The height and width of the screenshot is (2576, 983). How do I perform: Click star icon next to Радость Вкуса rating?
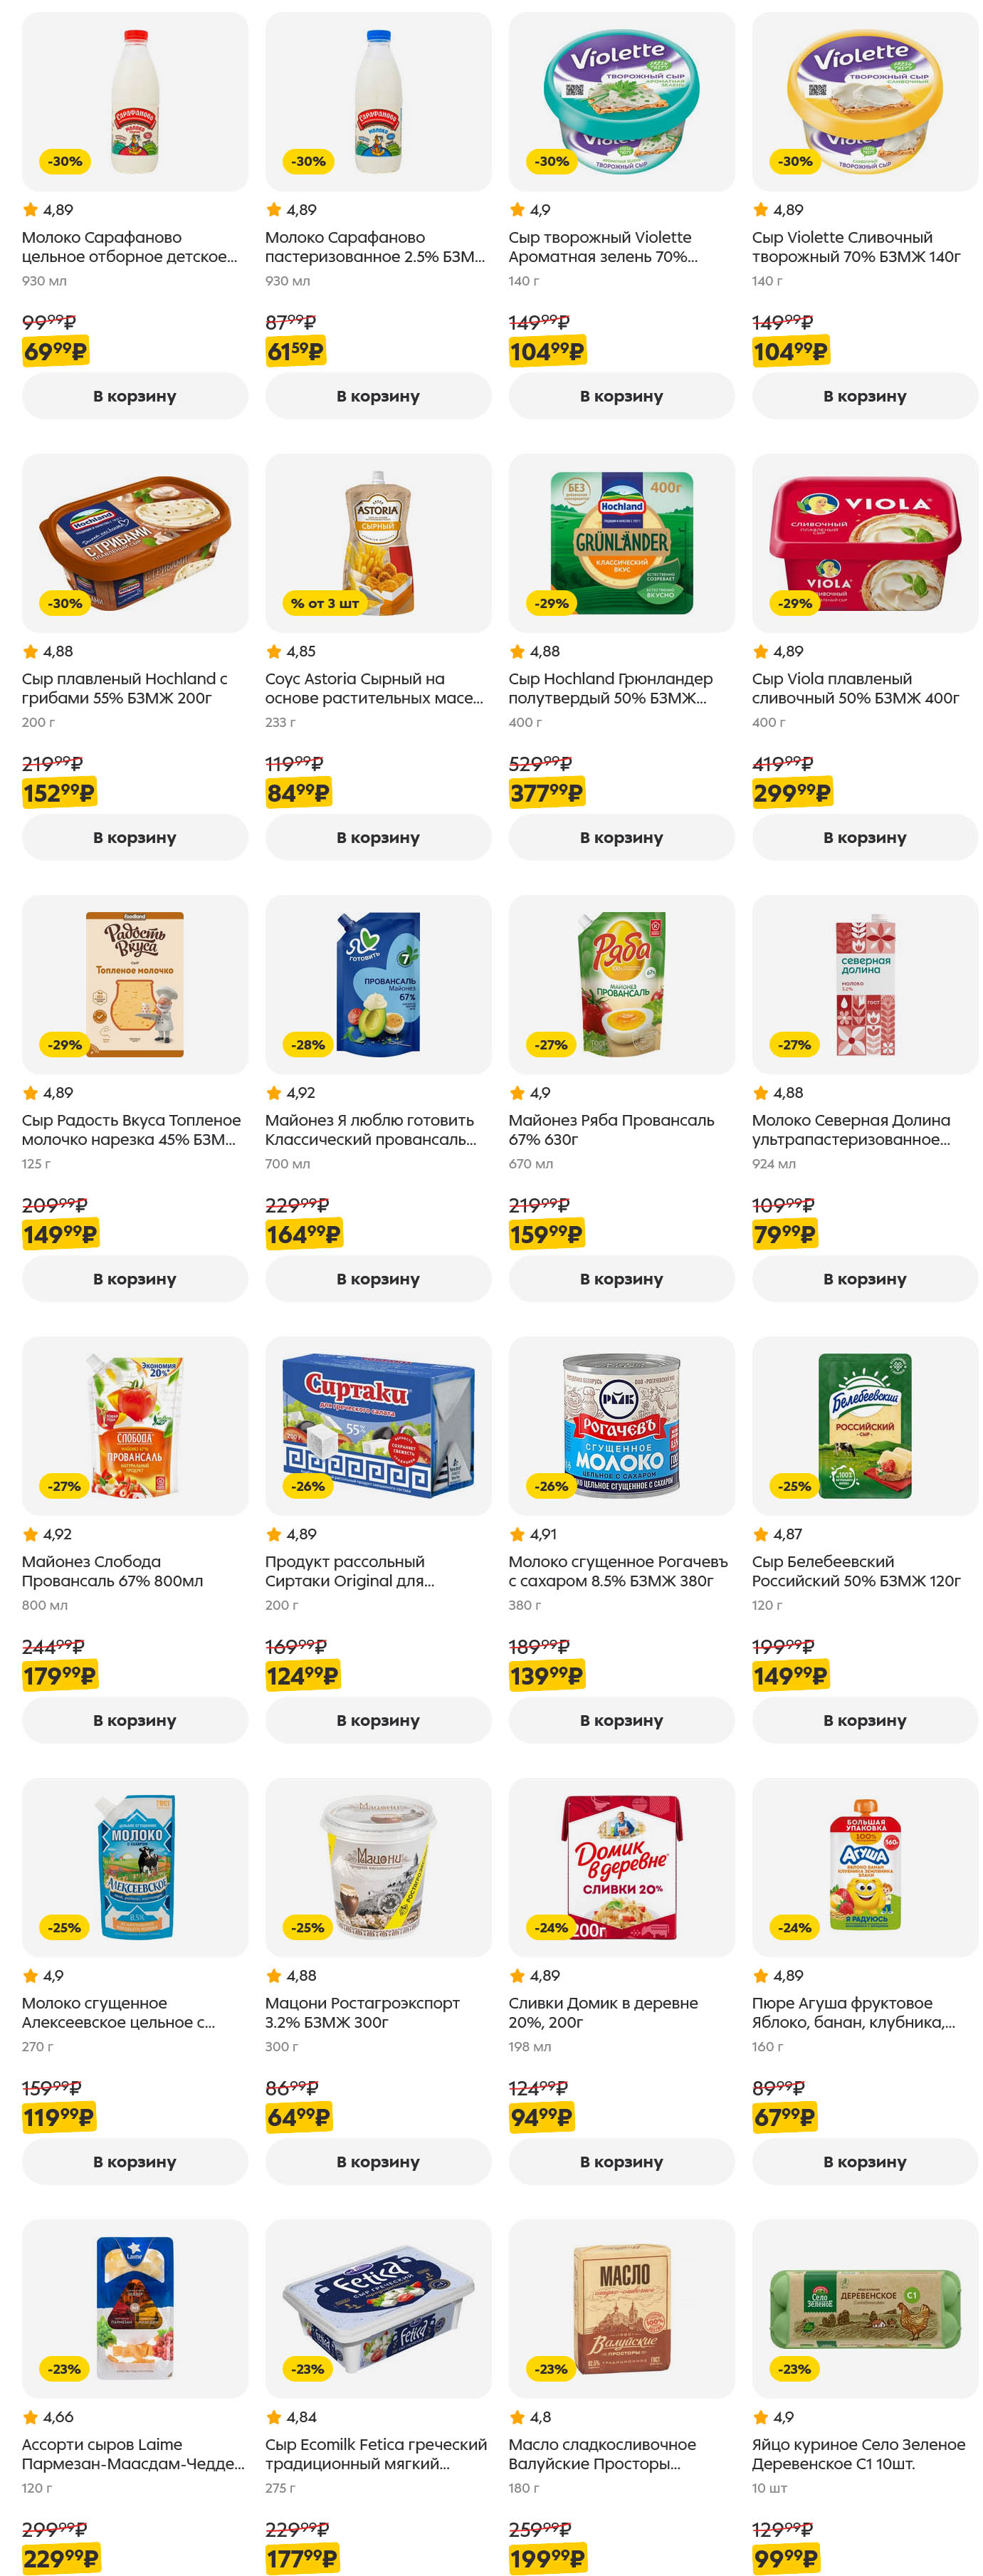(30, 1093)
